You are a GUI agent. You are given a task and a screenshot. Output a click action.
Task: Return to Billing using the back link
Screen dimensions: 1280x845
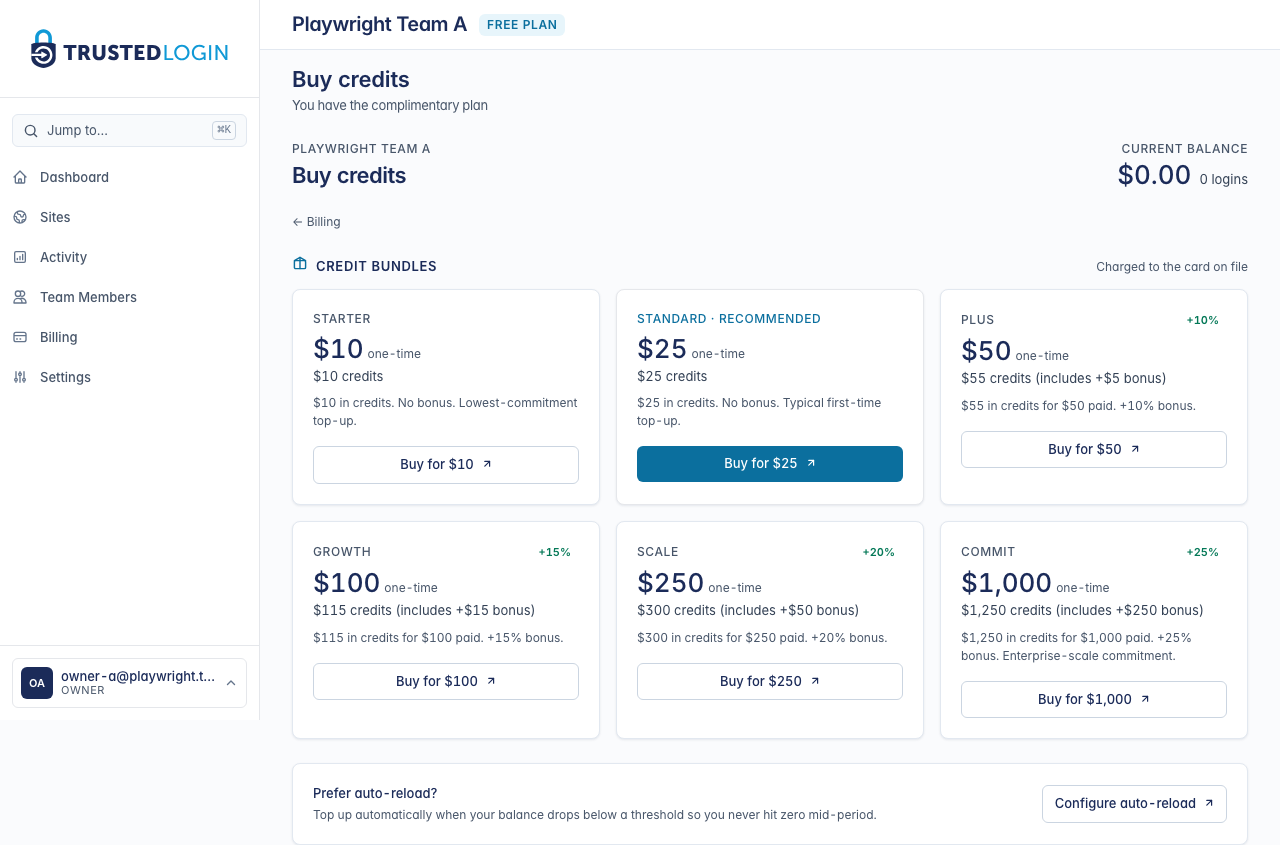(x=316, y=221)
